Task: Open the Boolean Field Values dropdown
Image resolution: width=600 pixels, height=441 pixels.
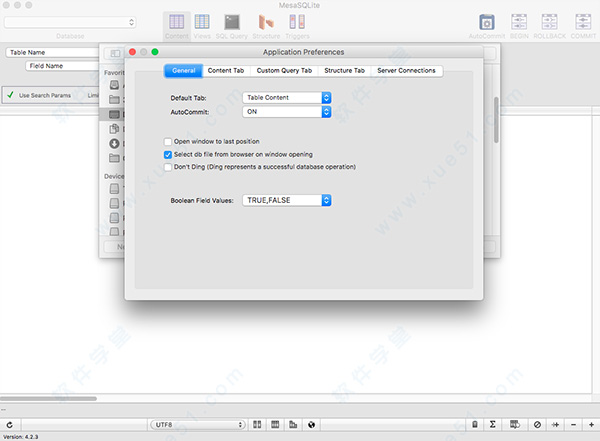Action: tap(287, 201)
